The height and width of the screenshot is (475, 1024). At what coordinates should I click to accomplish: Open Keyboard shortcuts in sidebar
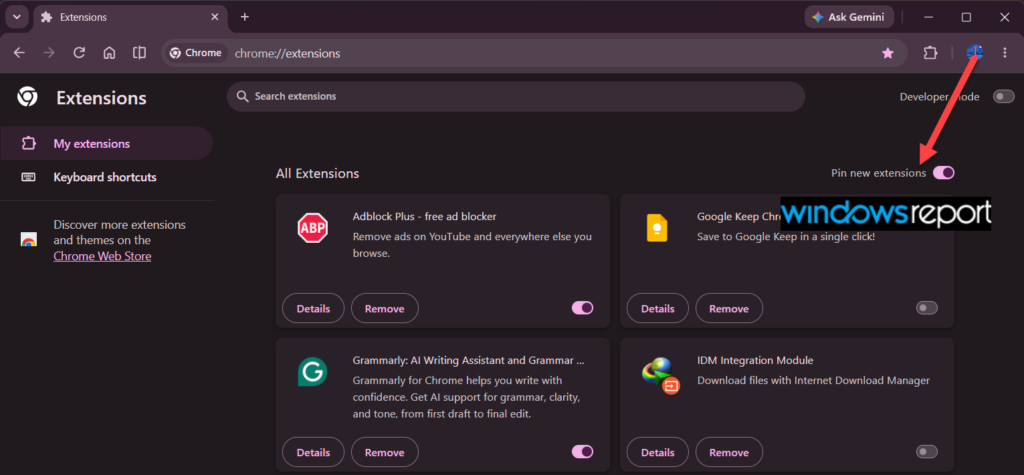106,177
